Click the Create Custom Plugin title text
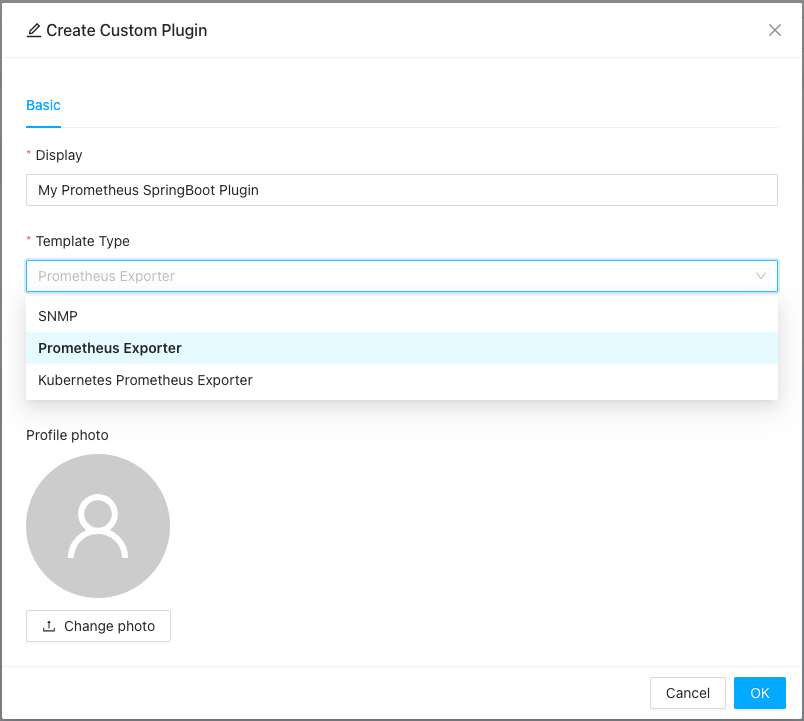Viewport: 804px width, 721px height. click(x=127, y=30)
